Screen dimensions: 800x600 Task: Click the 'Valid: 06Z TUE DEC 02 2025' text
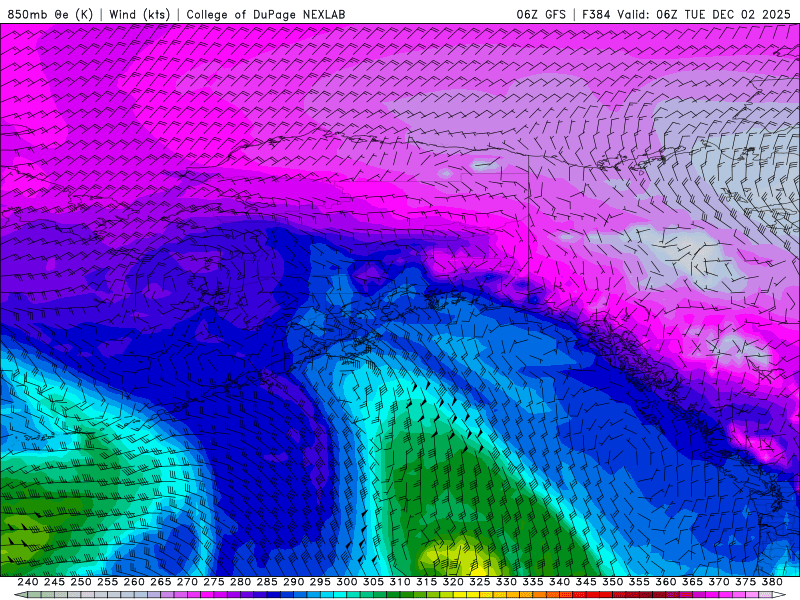click(704, 14)
